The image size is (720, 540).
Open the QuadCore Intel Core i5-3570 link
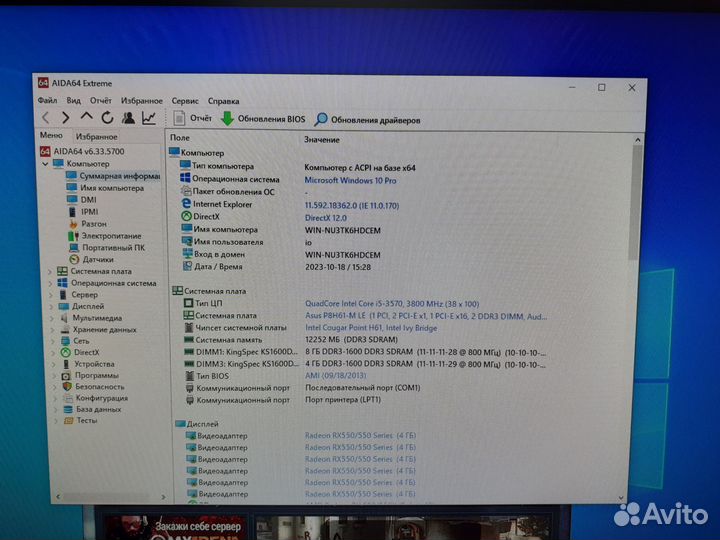(392, 304)
